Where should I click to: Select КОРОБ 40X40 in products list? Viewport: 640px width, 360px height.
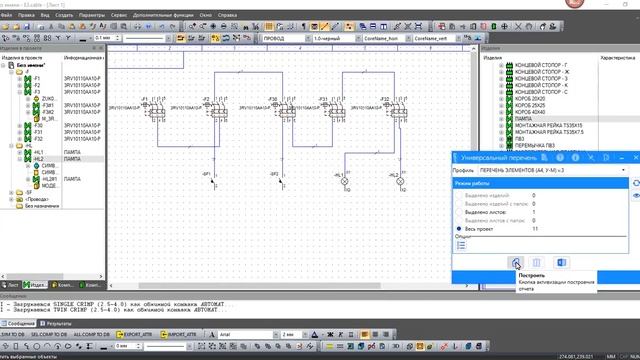(x=530, y=112)
